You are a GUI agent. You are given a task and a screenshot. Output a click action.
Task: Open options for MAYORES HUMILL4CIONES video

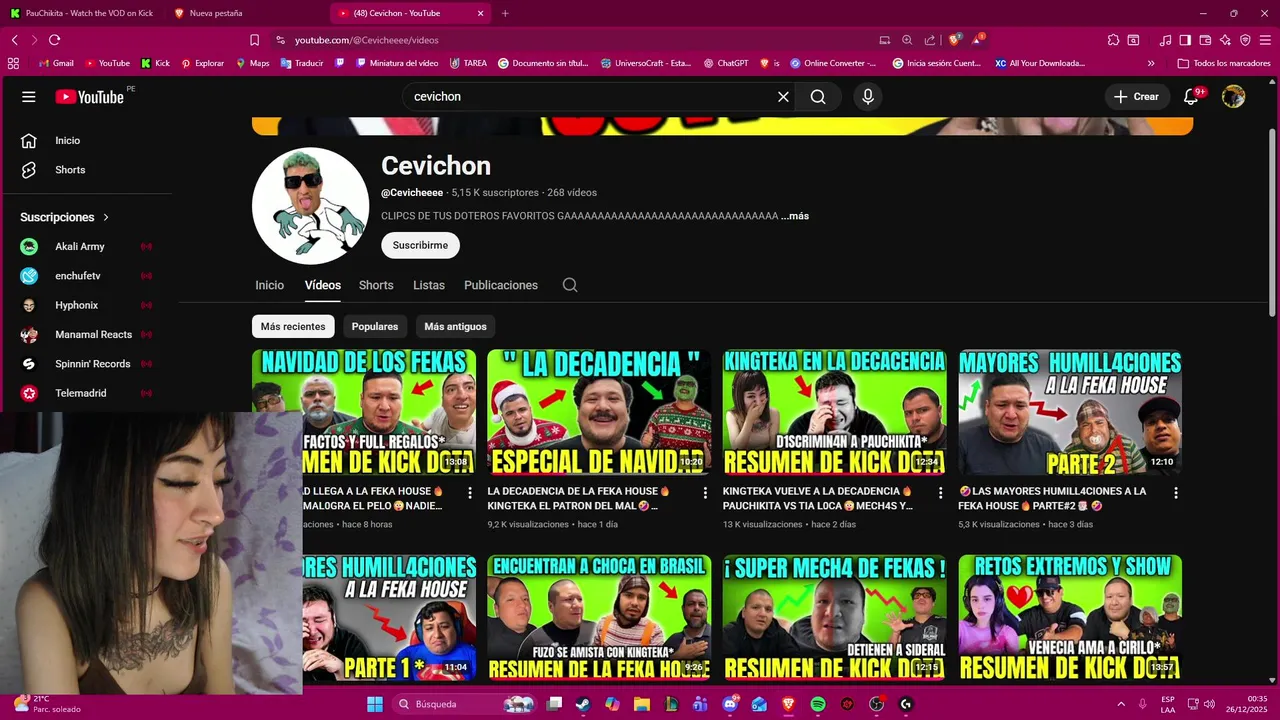1176,493
